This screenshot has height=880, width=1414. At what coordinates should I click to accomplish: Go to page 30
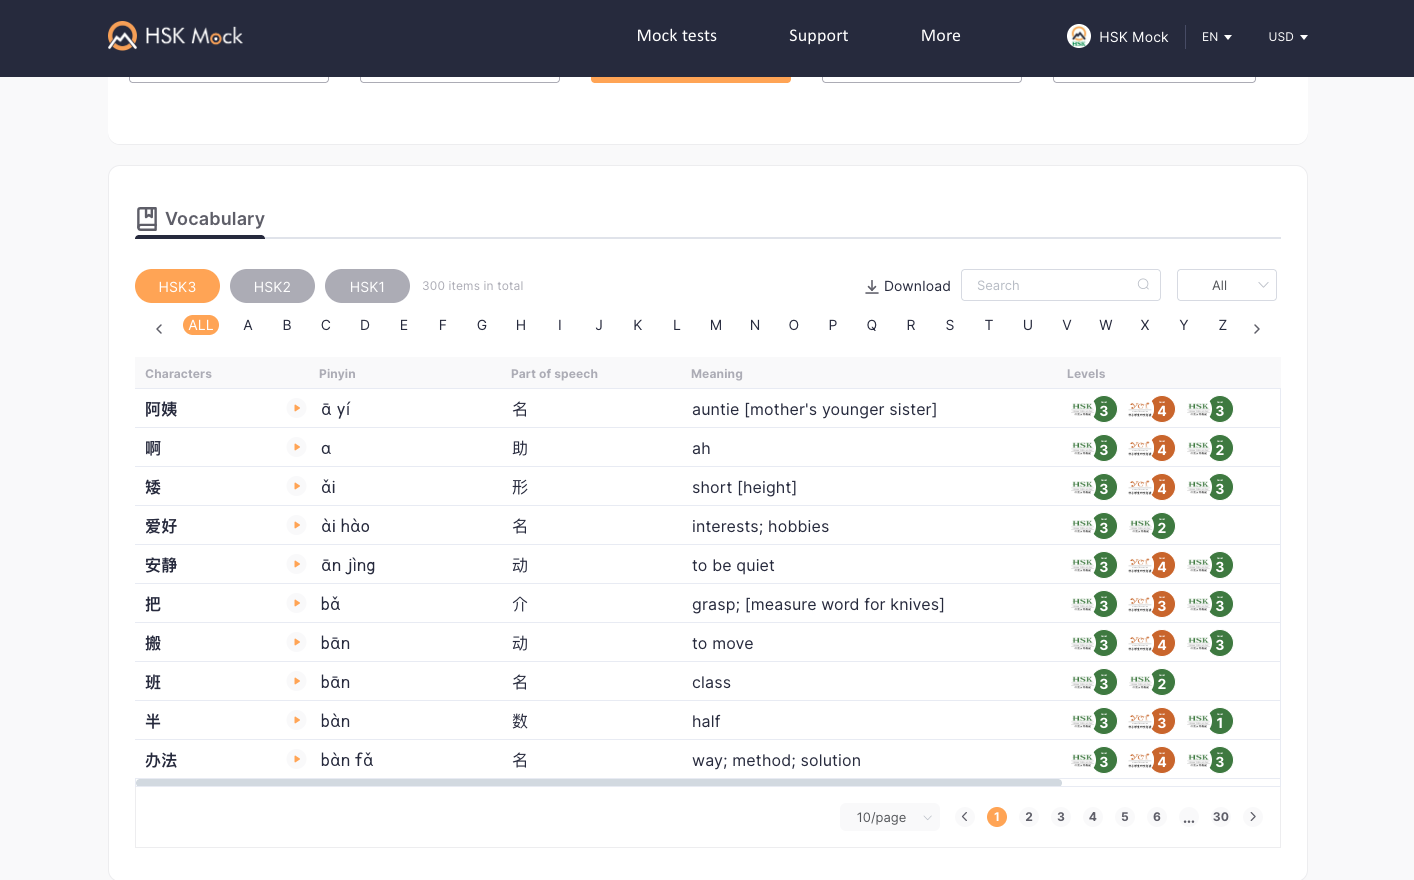[x=1221, y=817]
